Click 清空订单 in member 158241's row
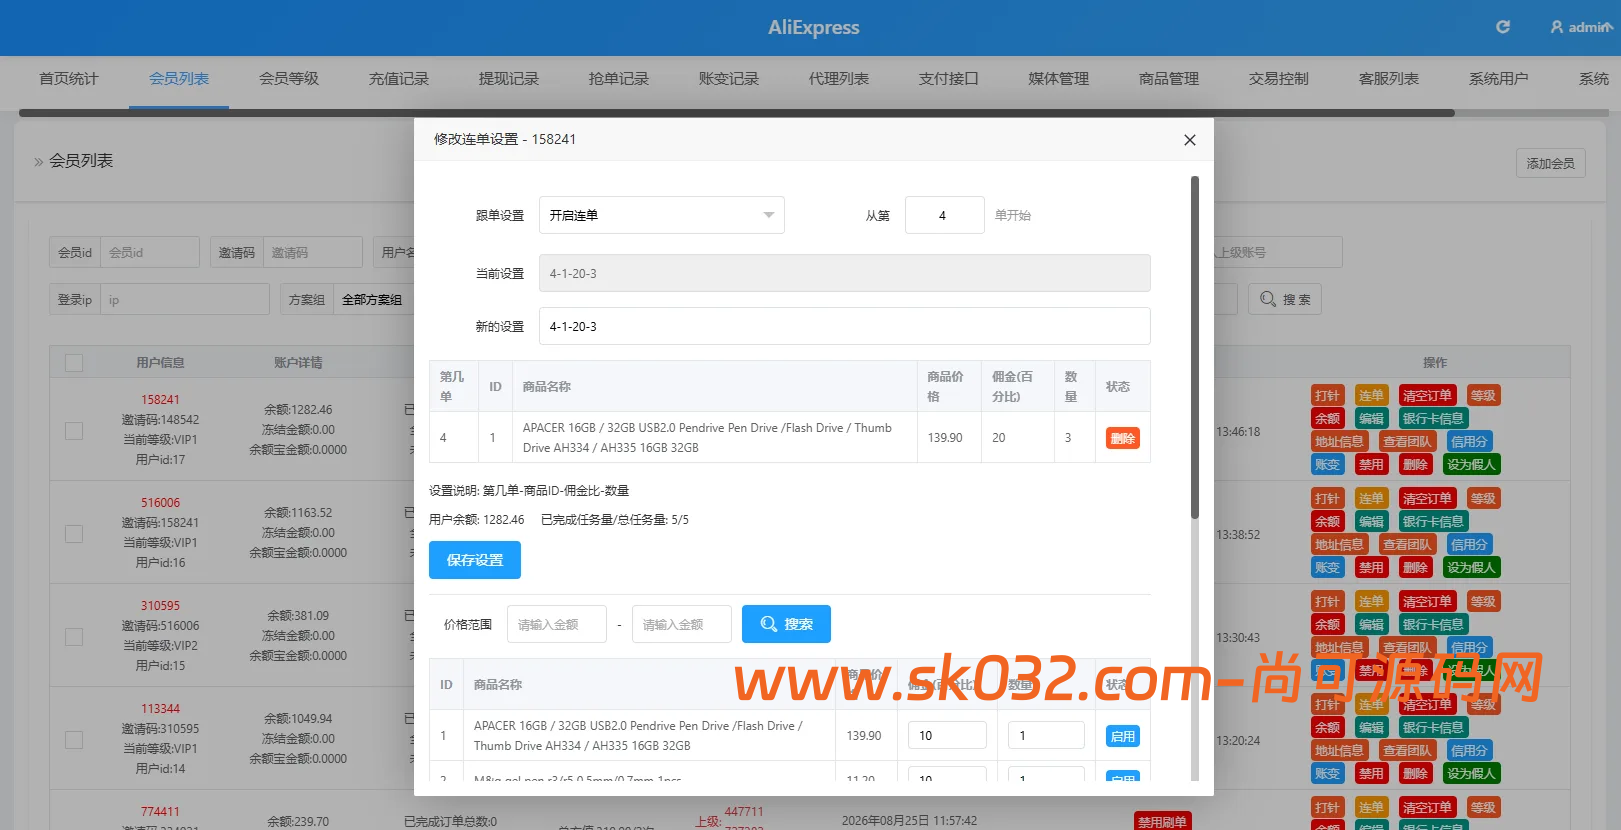1621x830 pixels. tap(1427, 395)
